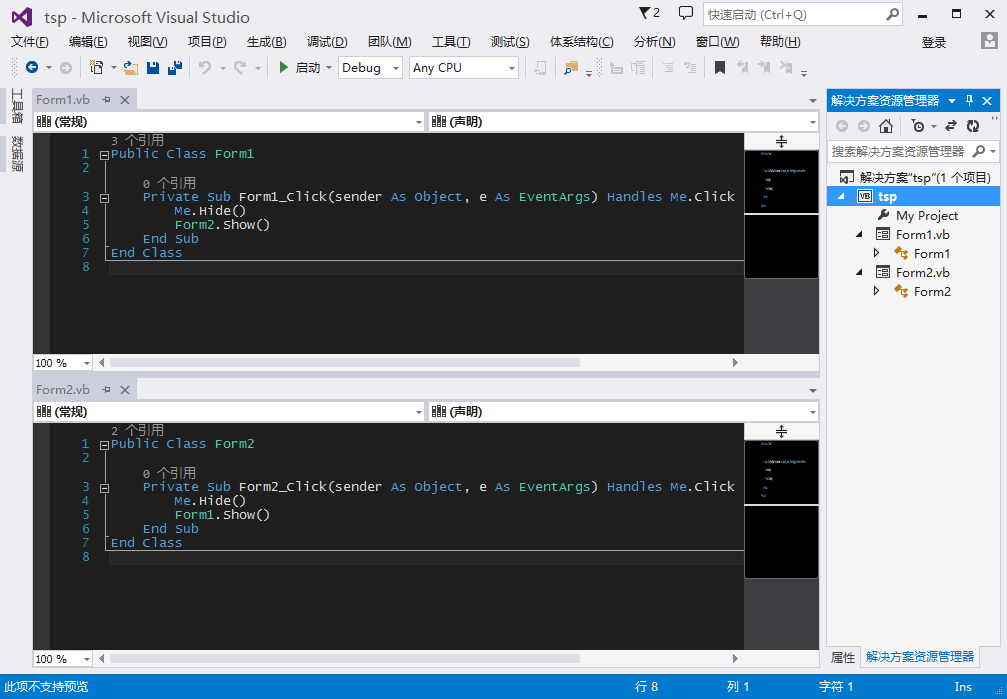Open the feedback speech bubble icon
Viewport: 1007px width, 699px height.
[685, 14]
